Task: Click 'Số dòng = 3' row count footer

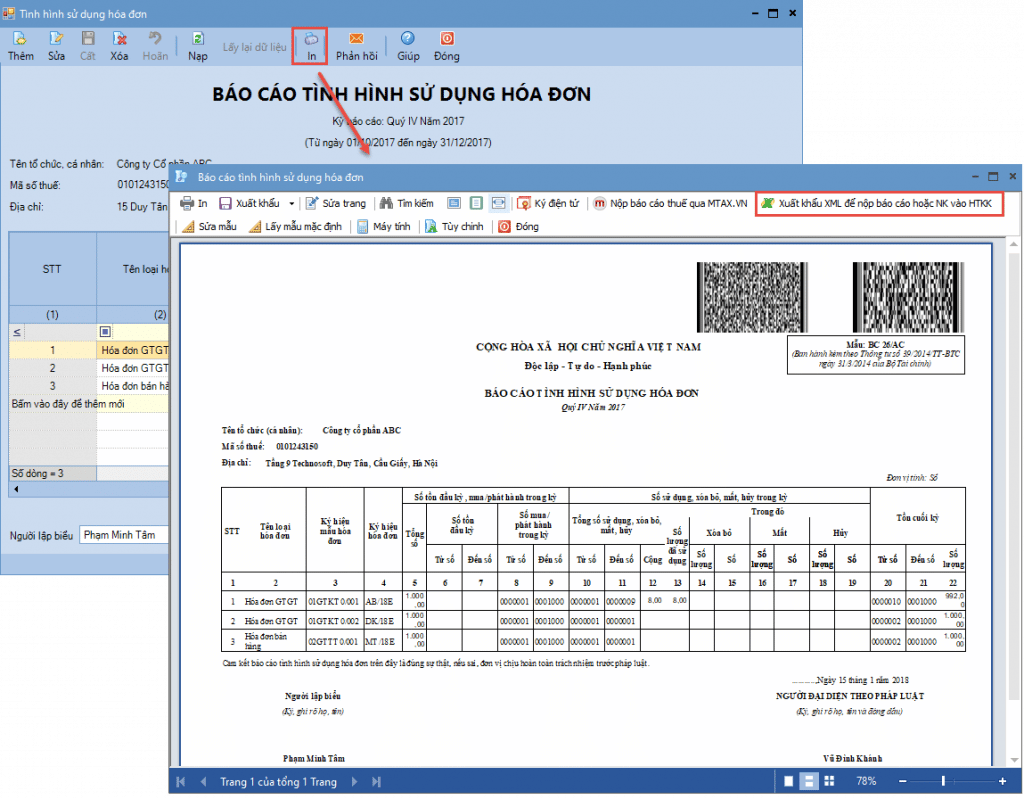Action: tap(52, 473)
